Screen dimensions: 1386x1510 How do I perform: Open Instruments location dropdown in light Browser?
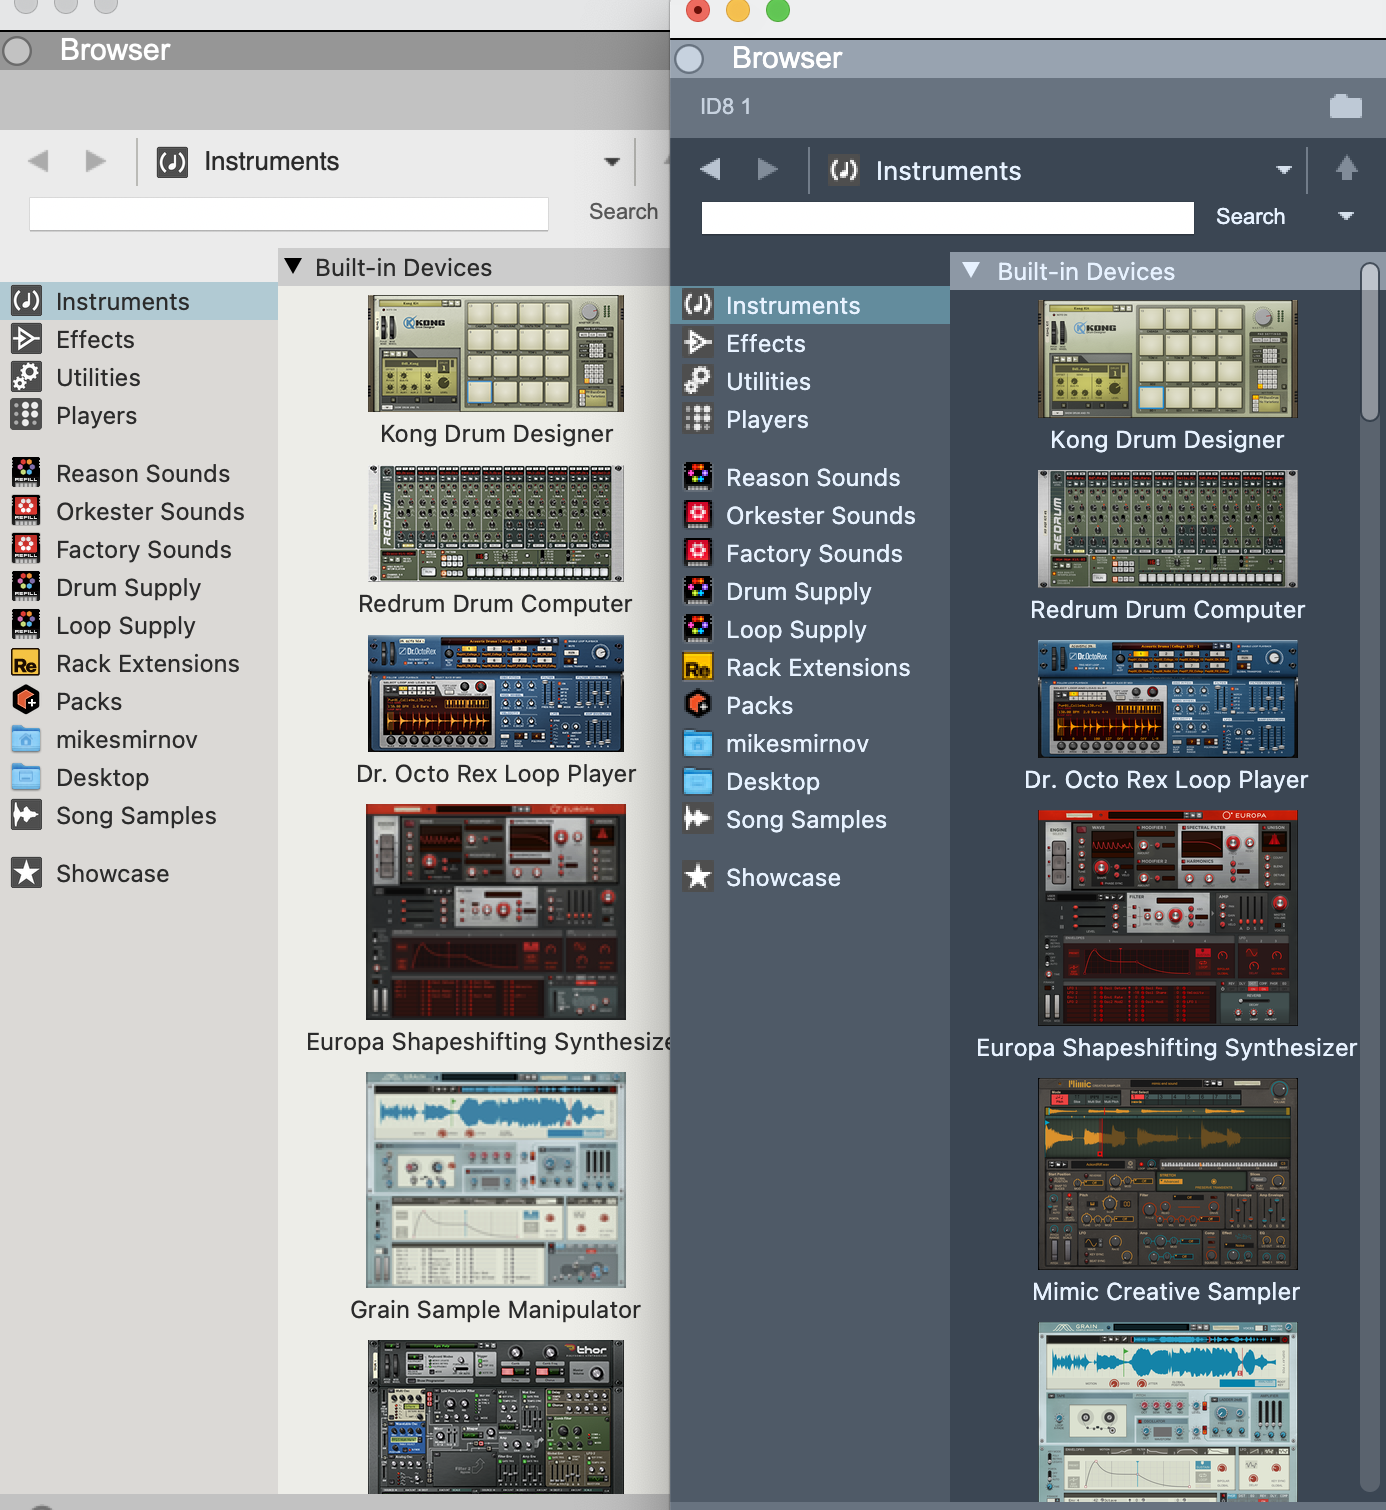tap(612, 161)
